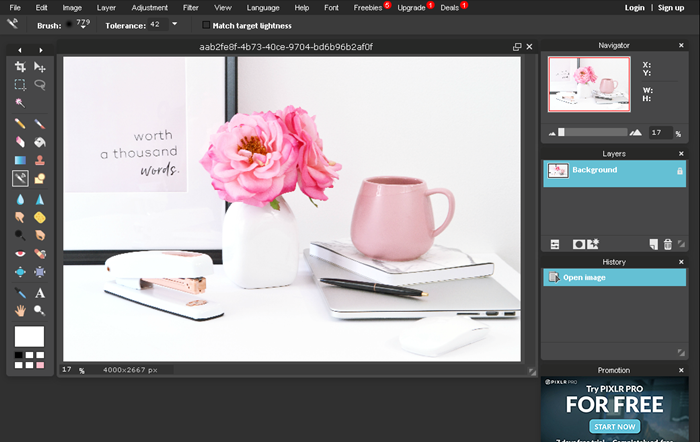Image resolution: width=700 pixels, height=442 pixels.
Task: Select Open image in History panel
Action: coord(614,277)
